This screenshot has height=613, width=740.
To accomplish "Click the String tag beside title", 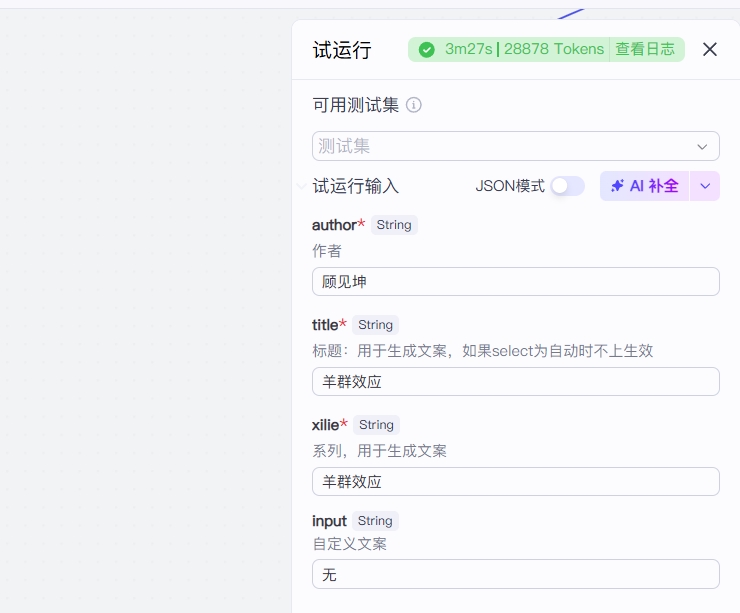I will (375, 325).
